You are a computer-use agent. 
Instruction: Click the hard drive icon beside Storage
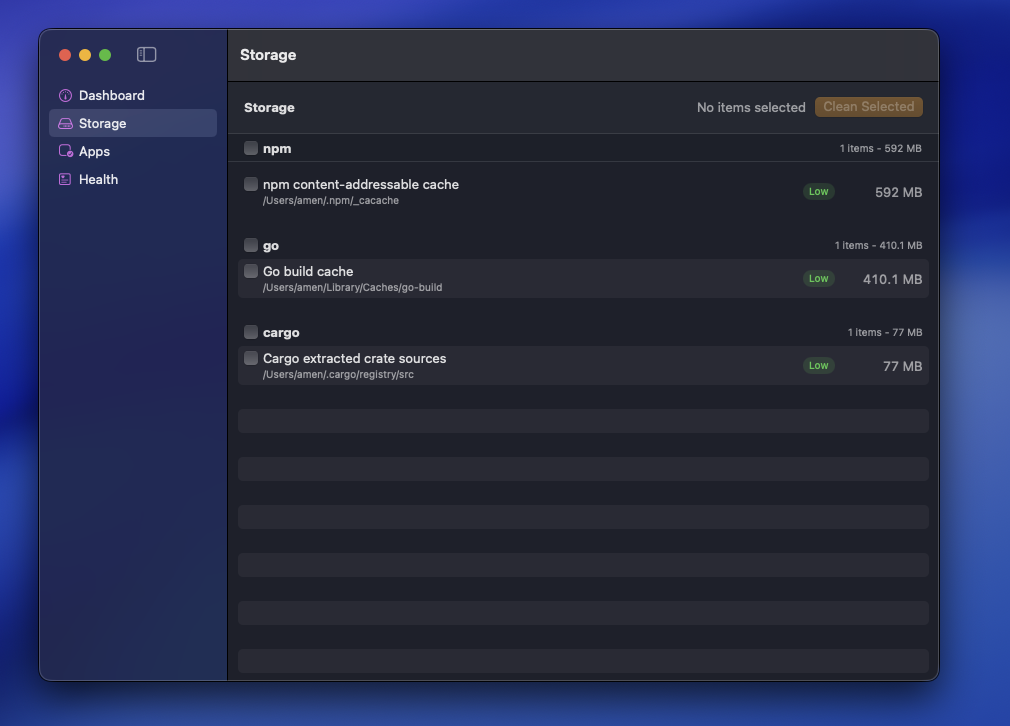pyautogui.click(x=65, y=123)
